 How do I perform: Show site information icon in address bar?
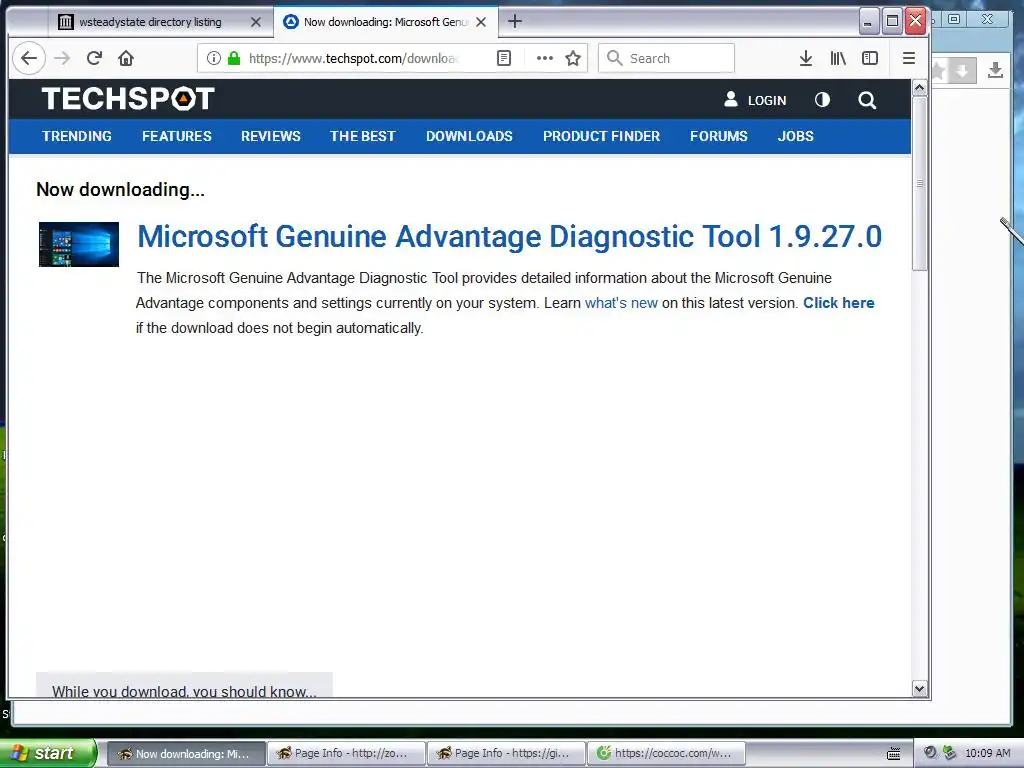(214, 58)
